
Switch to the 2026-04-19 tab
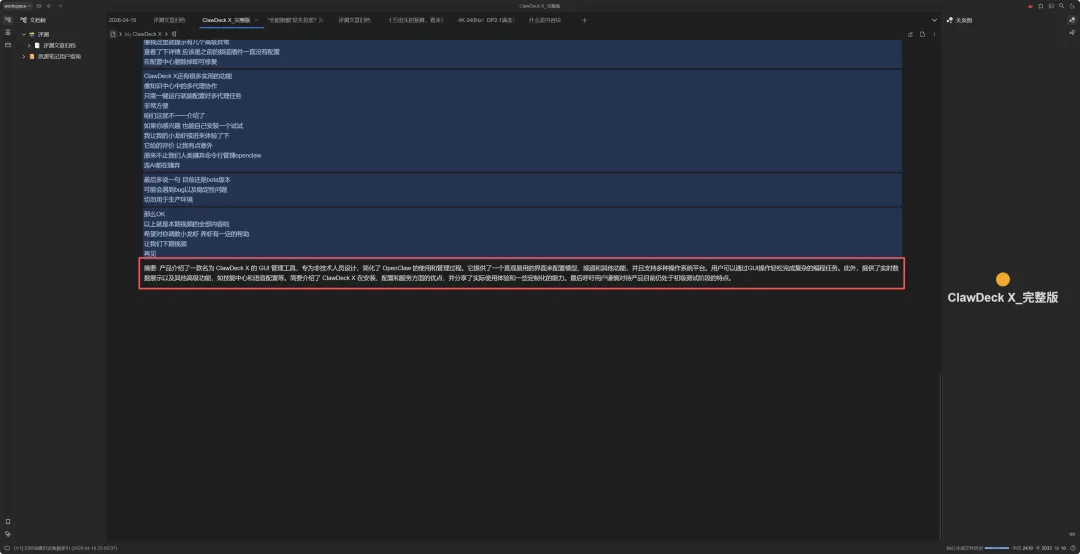[x=122, y=20]
